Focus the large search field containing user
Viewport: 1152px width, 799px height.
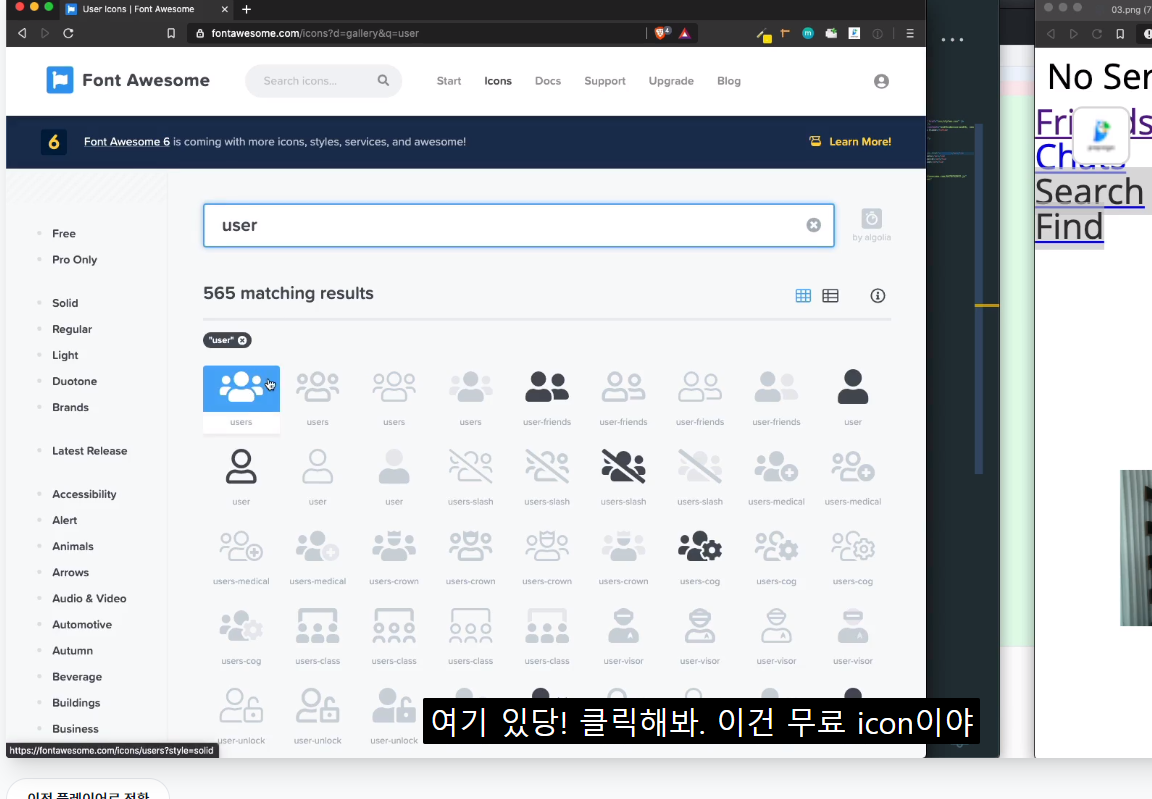pos(519,225)
